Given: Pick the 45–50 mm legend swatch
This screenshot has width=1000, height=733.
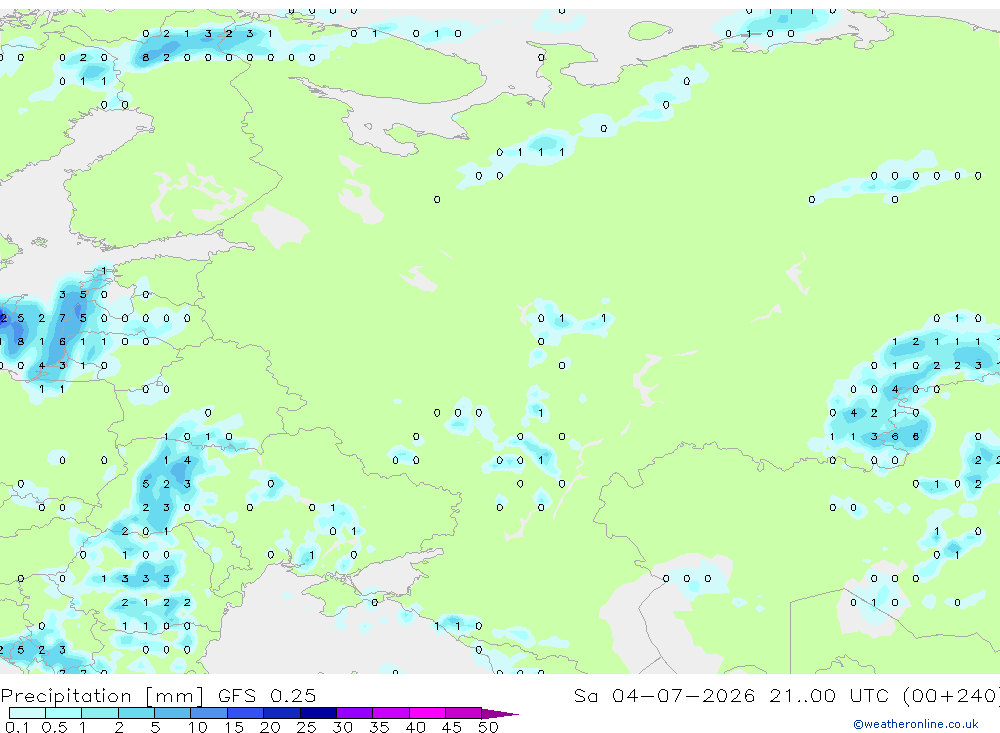Looking at the screenshot, I should click(x=464, y=713).
